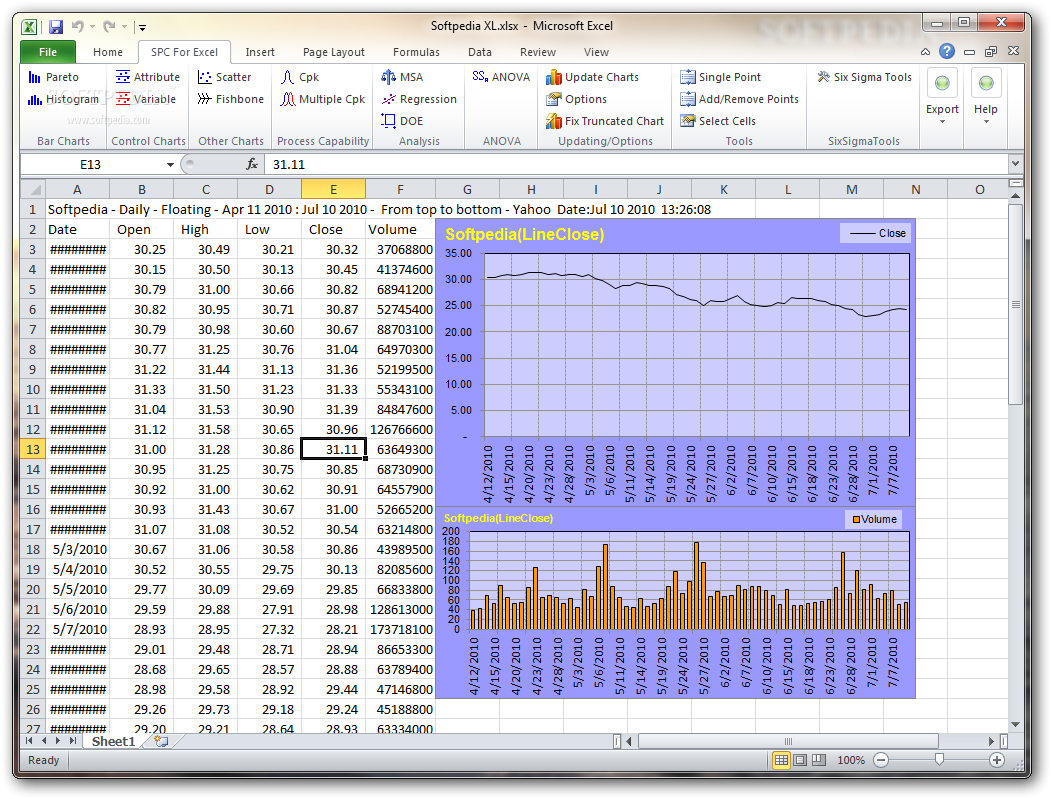Choose Single Point tool
The image size is (1052, 799).
pyautogui.click(x=720, y=77)
